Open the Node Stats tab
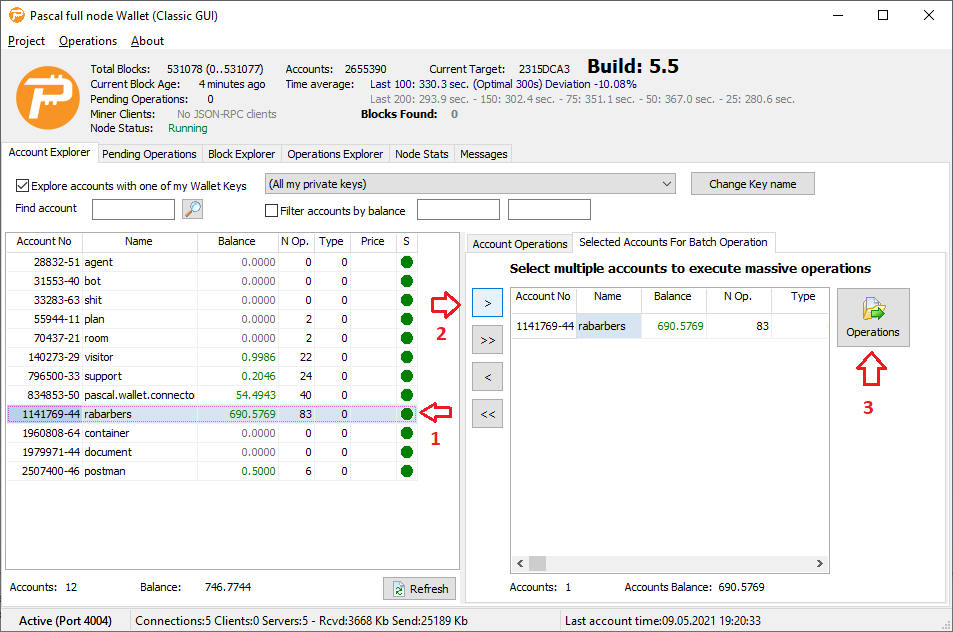Image resolution: width=953 pixels, height=632 pixels. pyautogui.click(x=421, y=154)
